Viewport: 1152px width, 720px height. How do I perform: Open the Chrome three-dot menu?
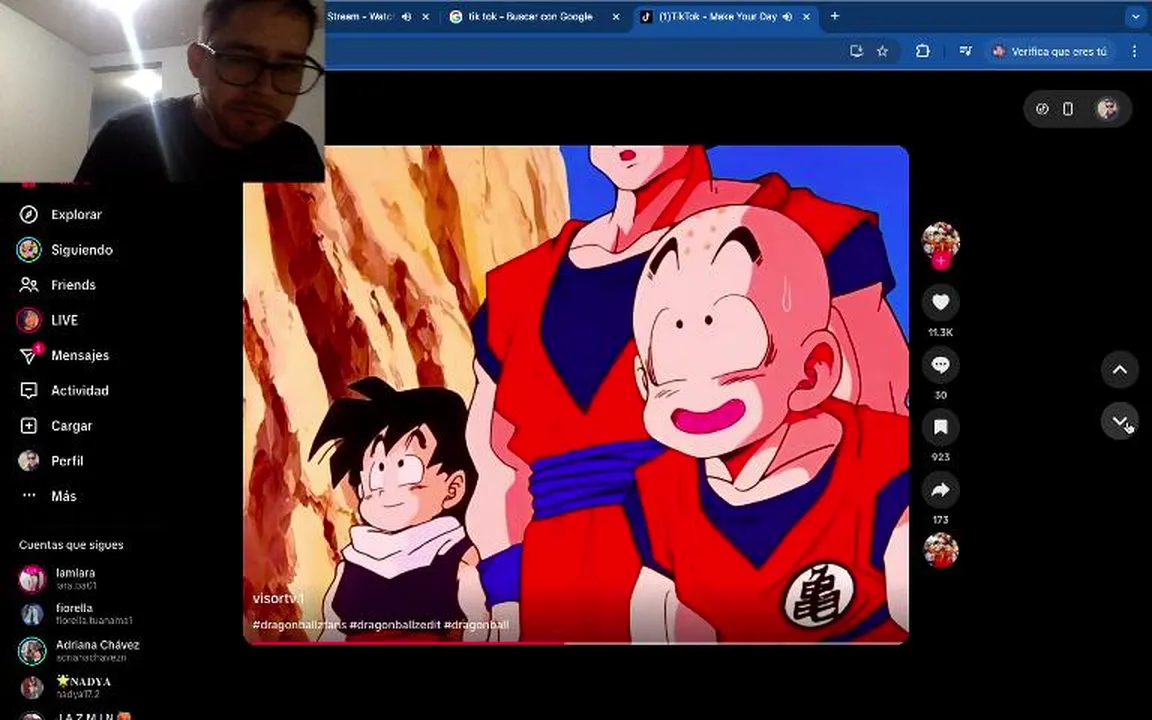(1134, 51)
